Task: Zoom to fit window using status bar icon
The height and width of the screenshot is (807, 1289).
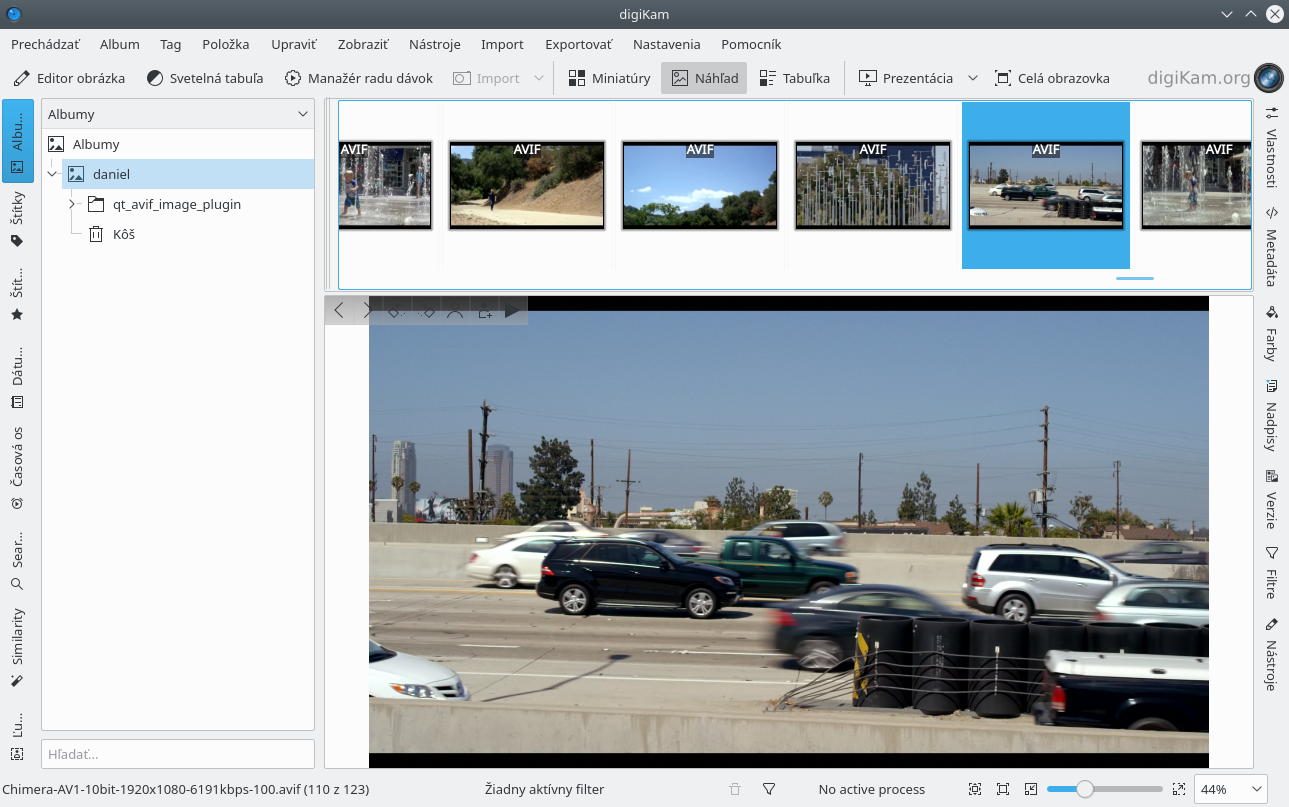Action: click(975, 789)
